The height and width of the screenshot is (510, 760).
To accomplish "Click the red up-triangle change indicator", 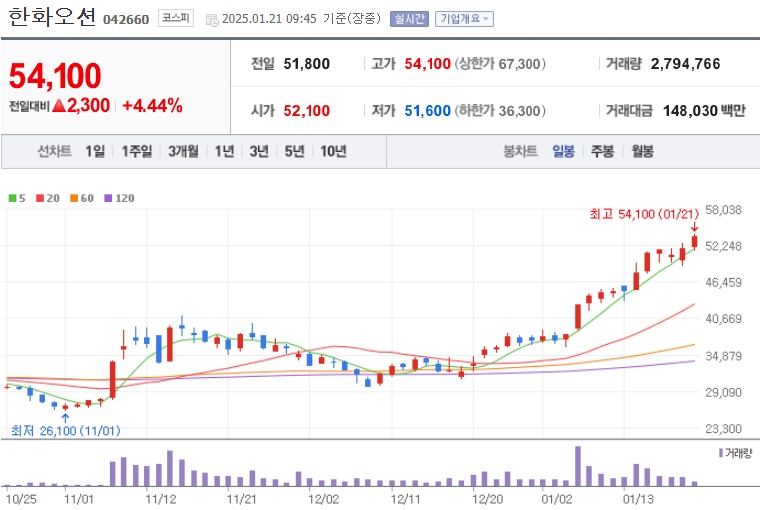I will pyautogui.click(x=59, y=105).
